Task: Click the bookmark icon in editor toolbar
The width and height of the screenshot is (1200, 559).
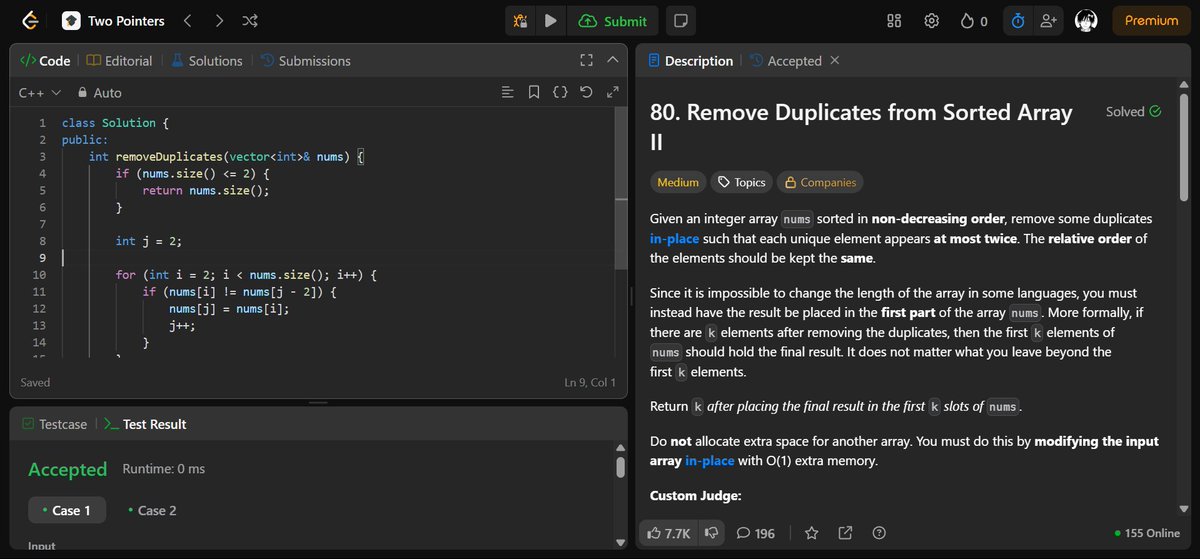Action: pos(534,93)
